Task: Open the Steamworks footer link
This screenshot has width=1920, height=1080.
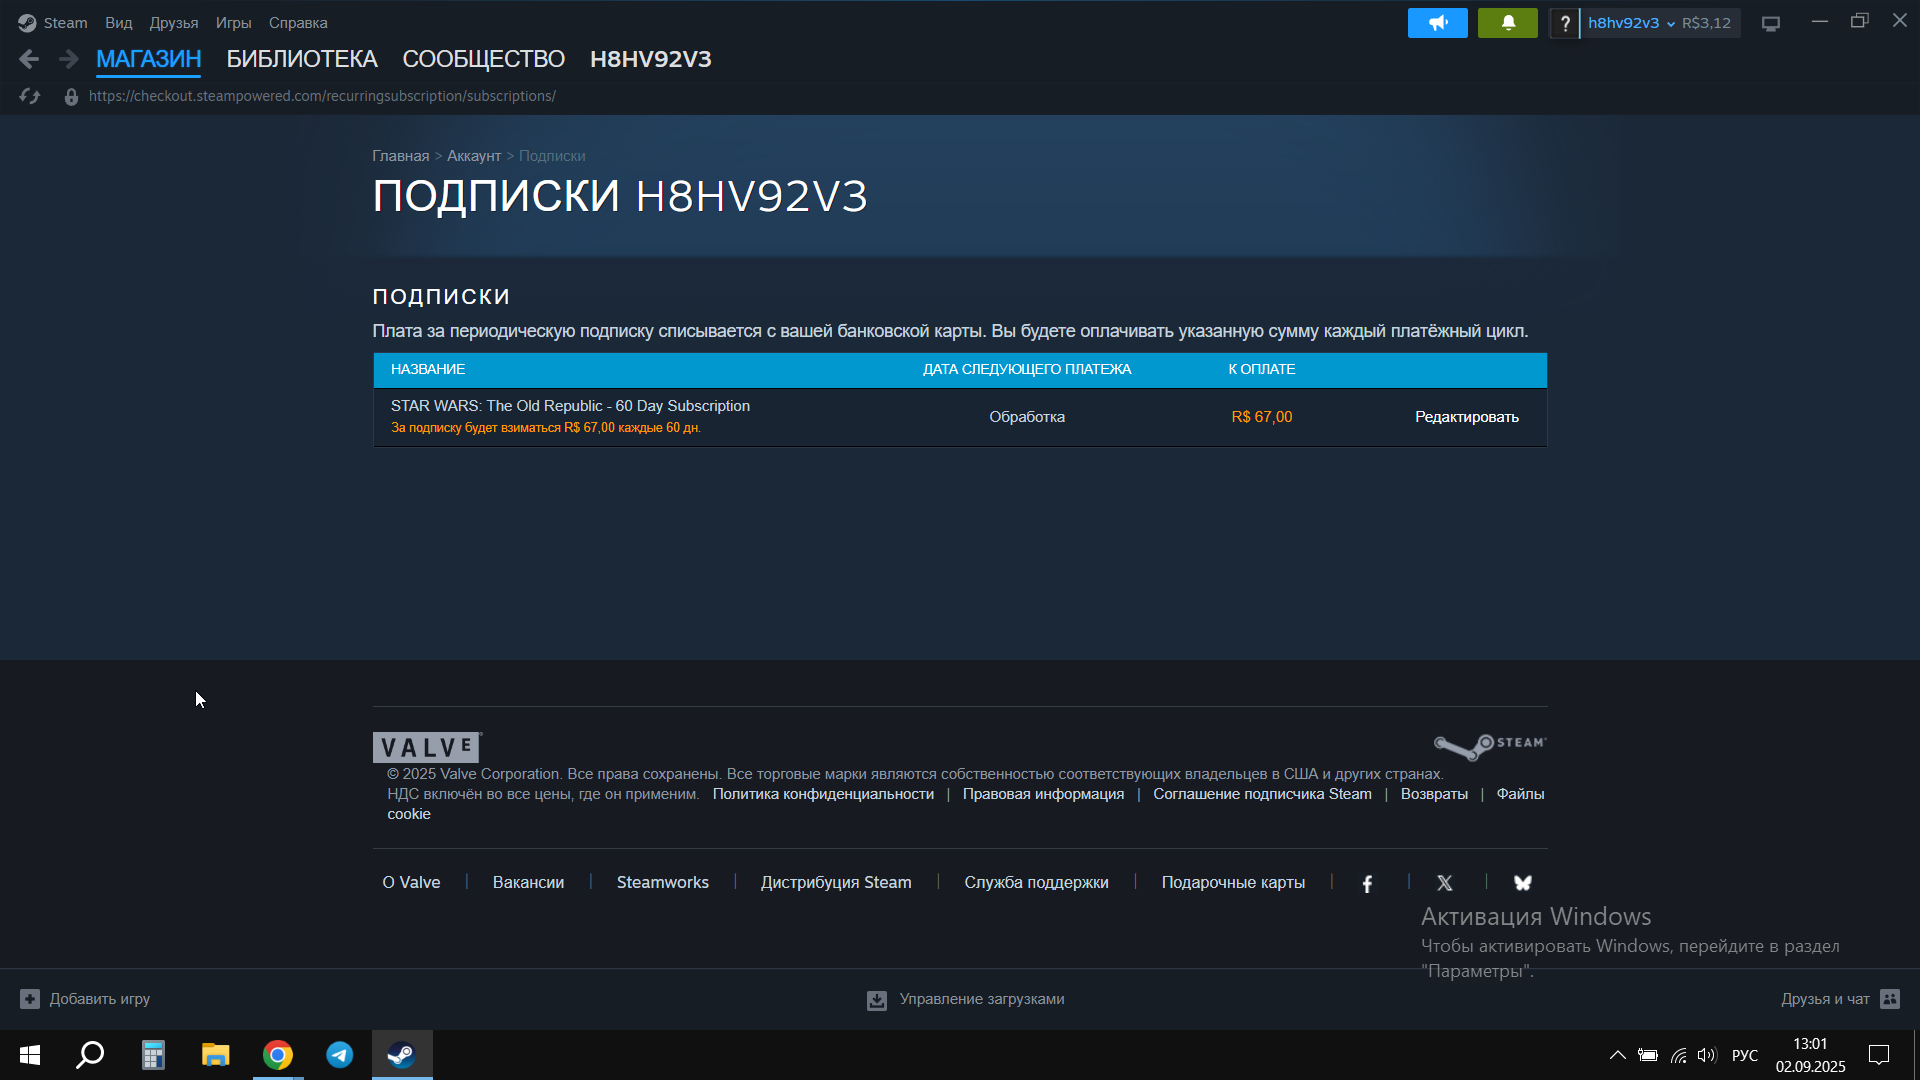Action: [663, 882]
